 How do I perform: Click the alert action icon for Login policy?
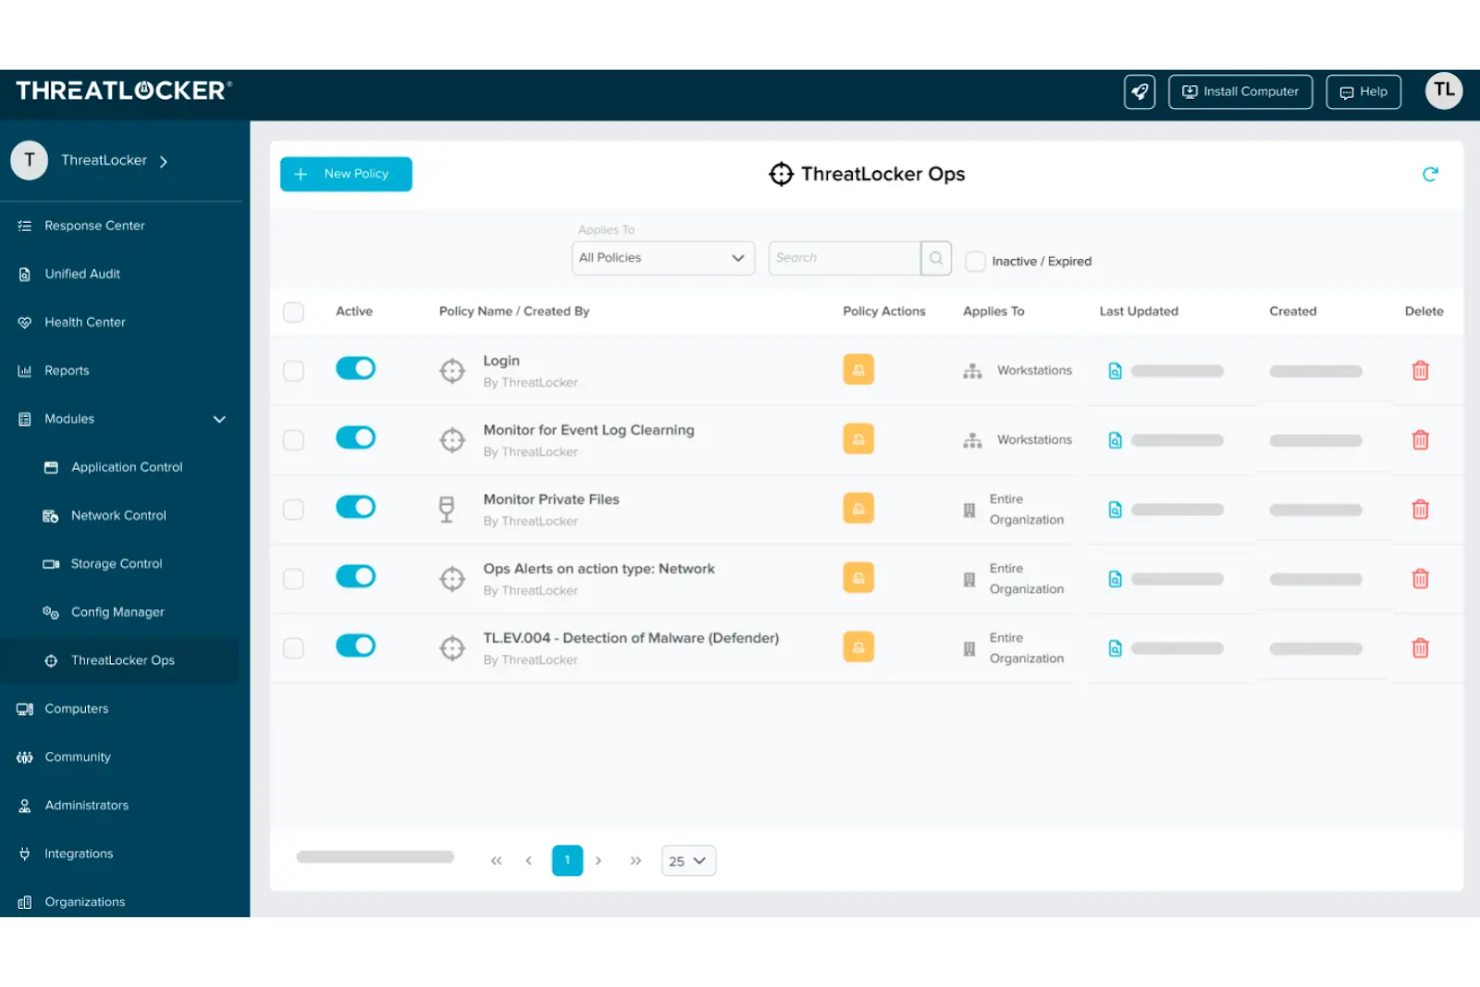click(x=858, y=369)
